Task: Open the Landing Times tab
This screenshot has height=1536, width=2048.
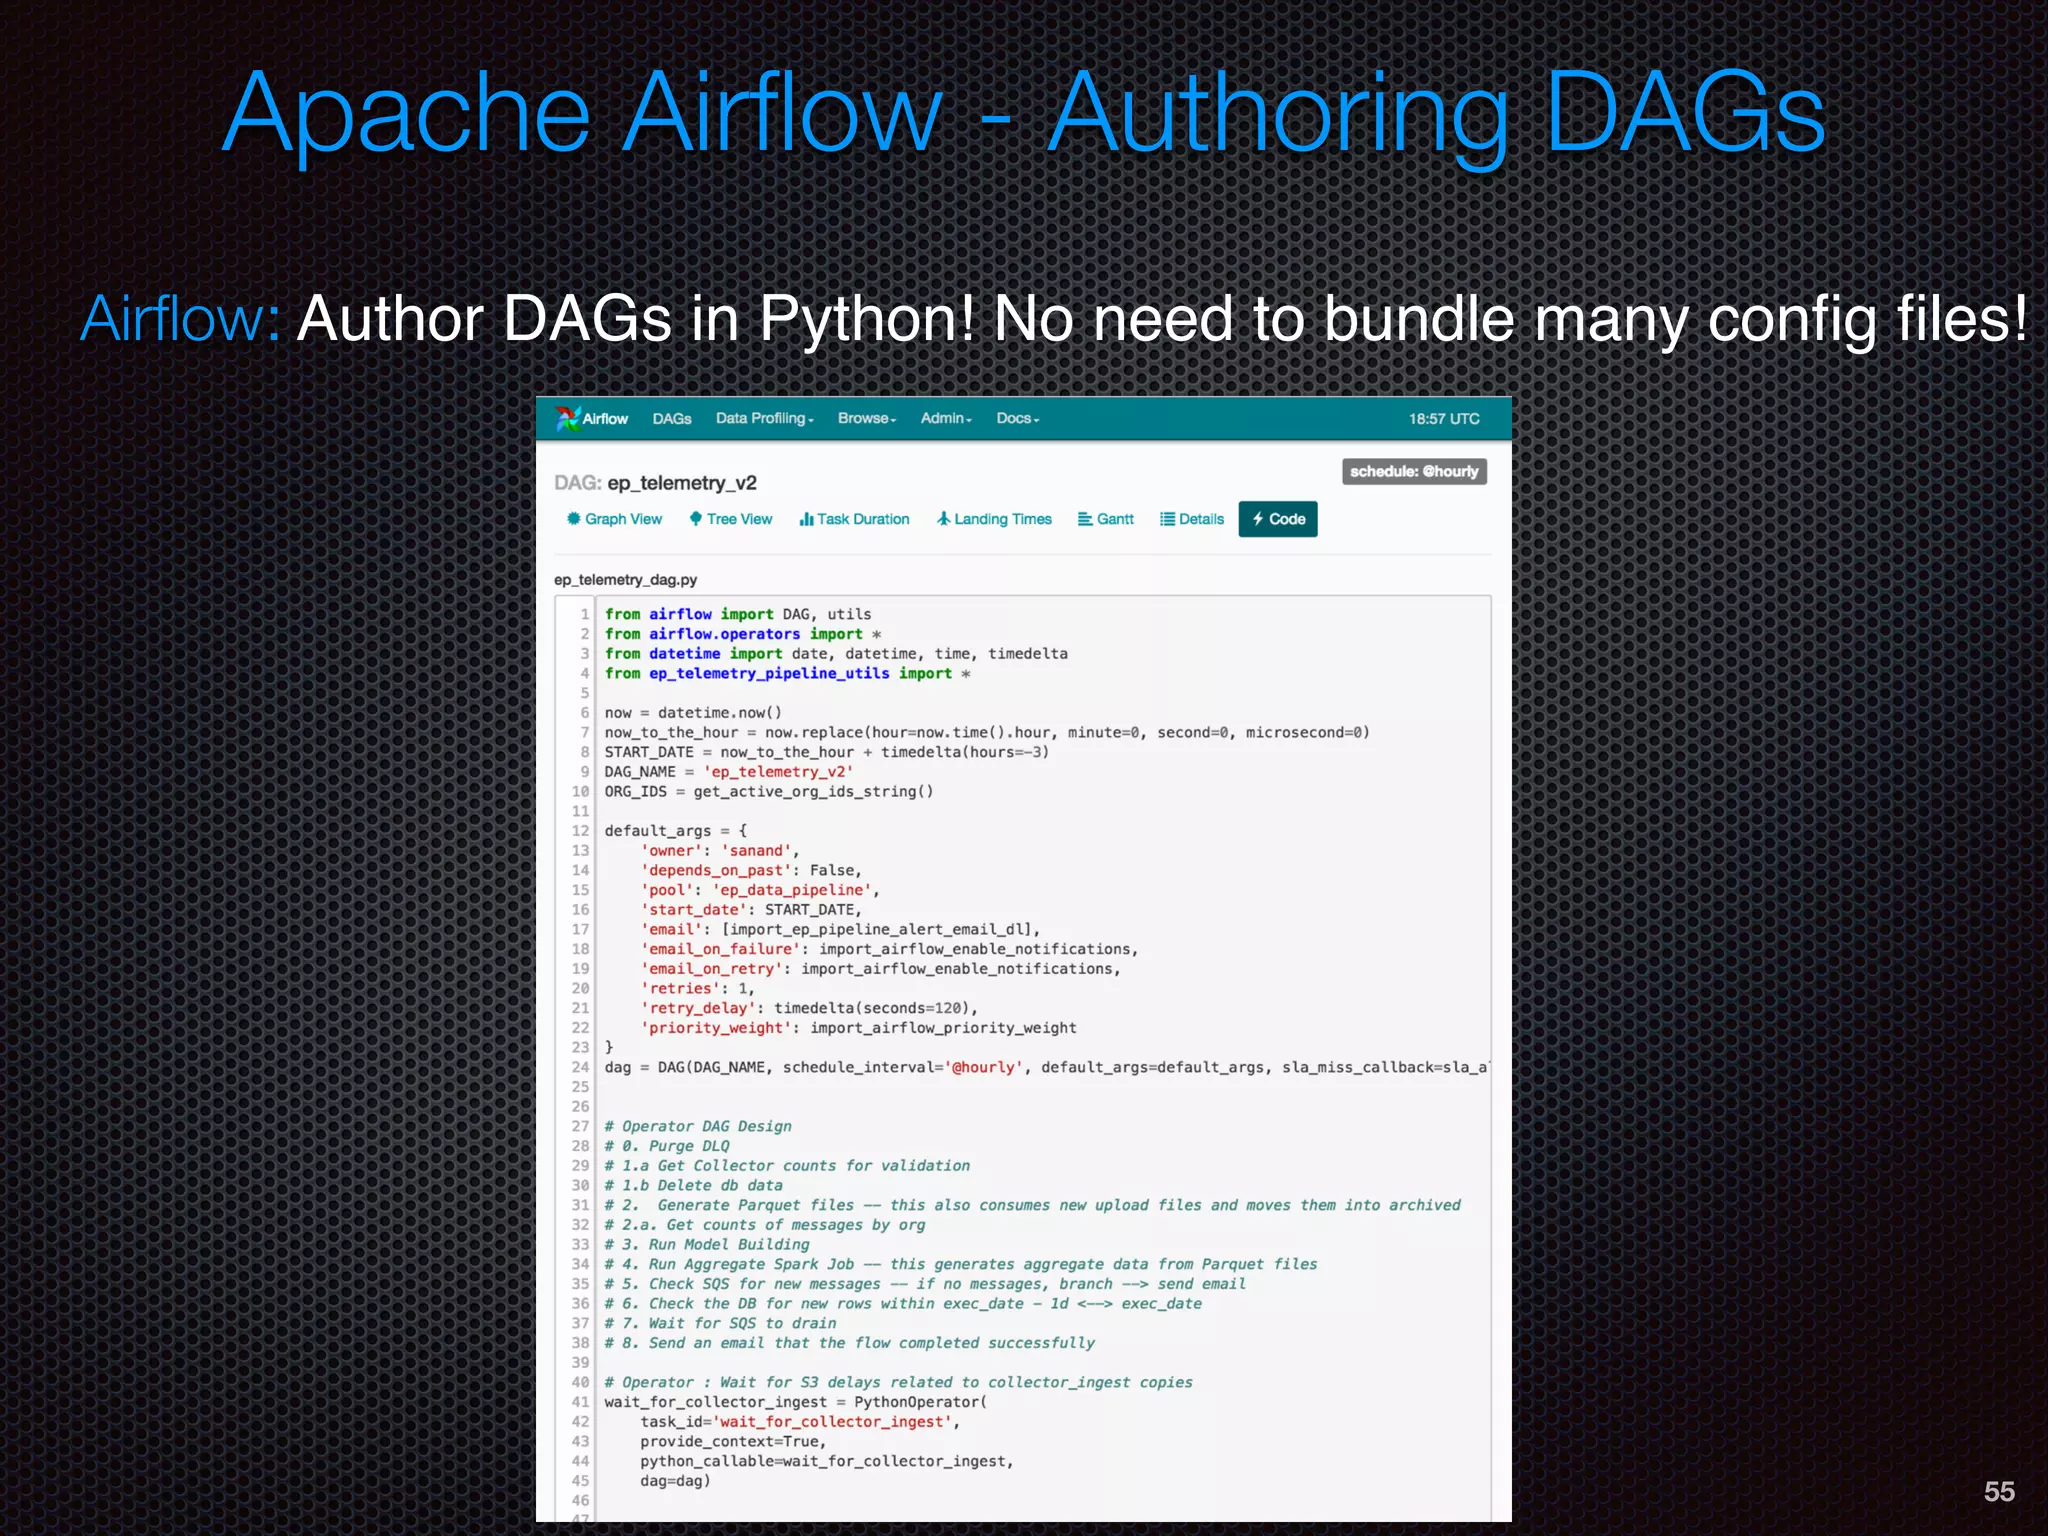Action: (x=994, y=519)
